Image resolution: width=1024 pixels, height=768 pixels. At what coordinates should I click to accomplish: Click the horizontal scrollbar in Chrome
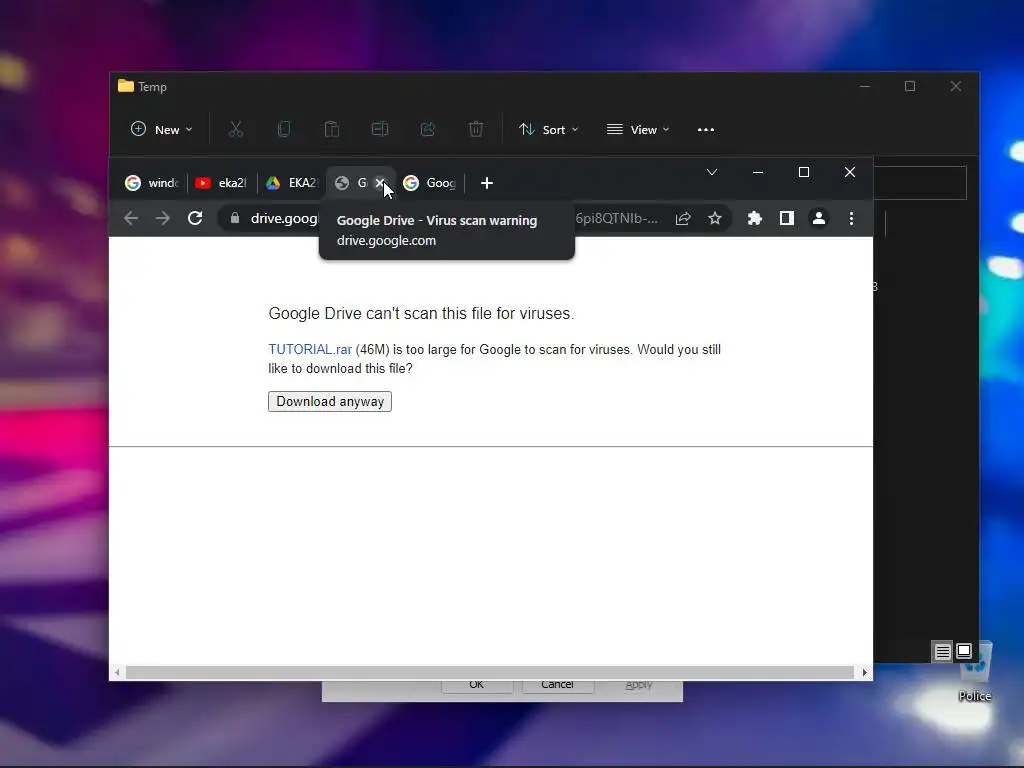[x=490, y=672]
